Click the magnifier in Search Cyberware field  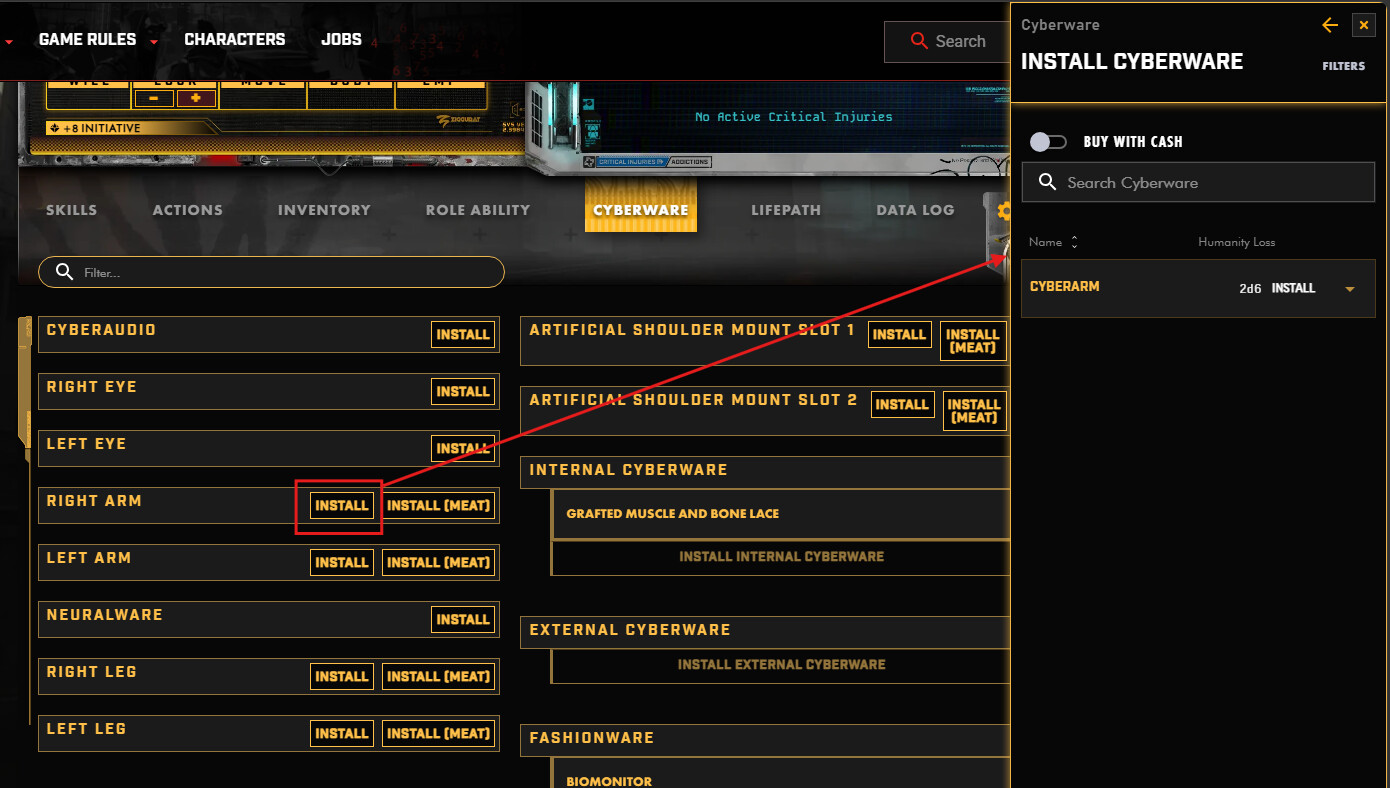pyautogui.click(x=1047, y=182)
